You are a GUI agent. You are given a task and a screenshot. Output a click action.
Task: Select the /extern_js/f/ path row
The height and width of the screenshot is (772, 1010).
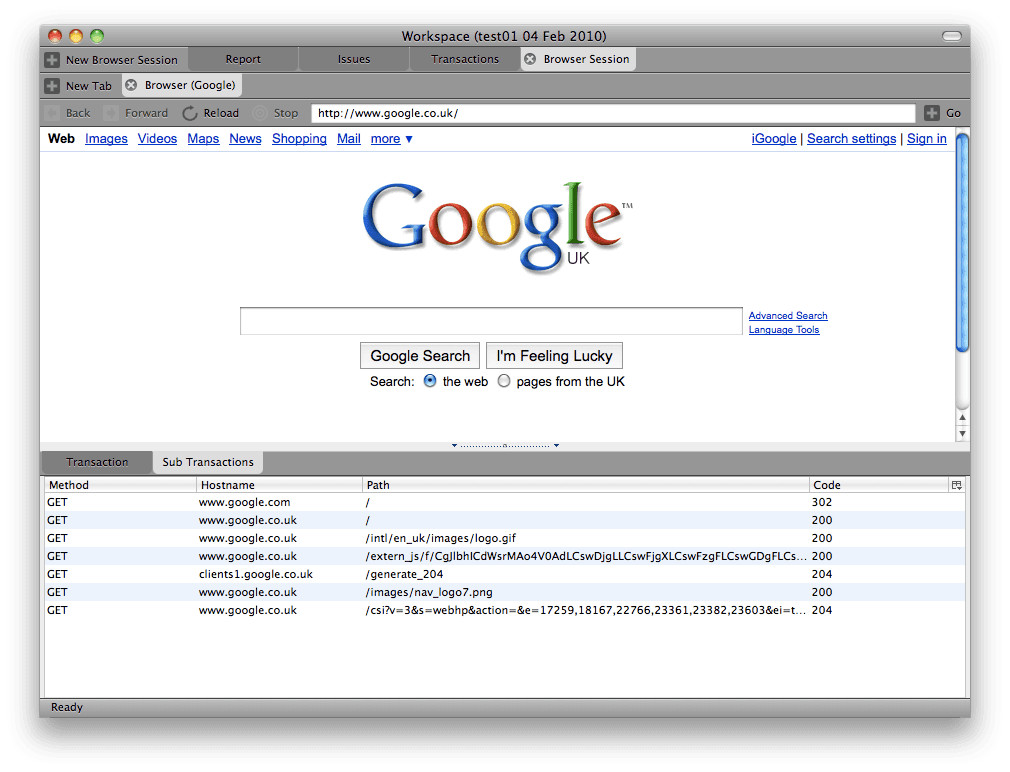pyautogui.click(x=505, y=556)
